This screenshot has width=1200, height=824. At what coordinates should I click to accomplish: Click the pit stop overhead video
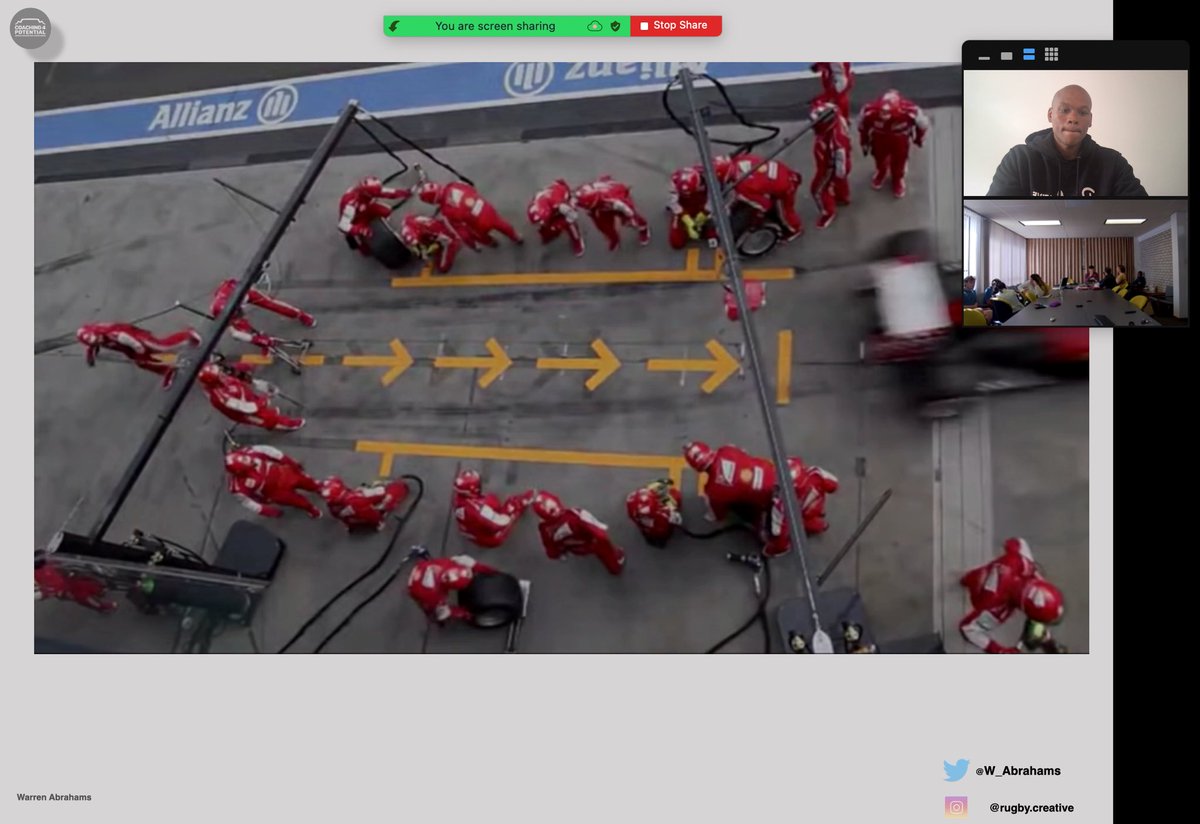[561, 358]
